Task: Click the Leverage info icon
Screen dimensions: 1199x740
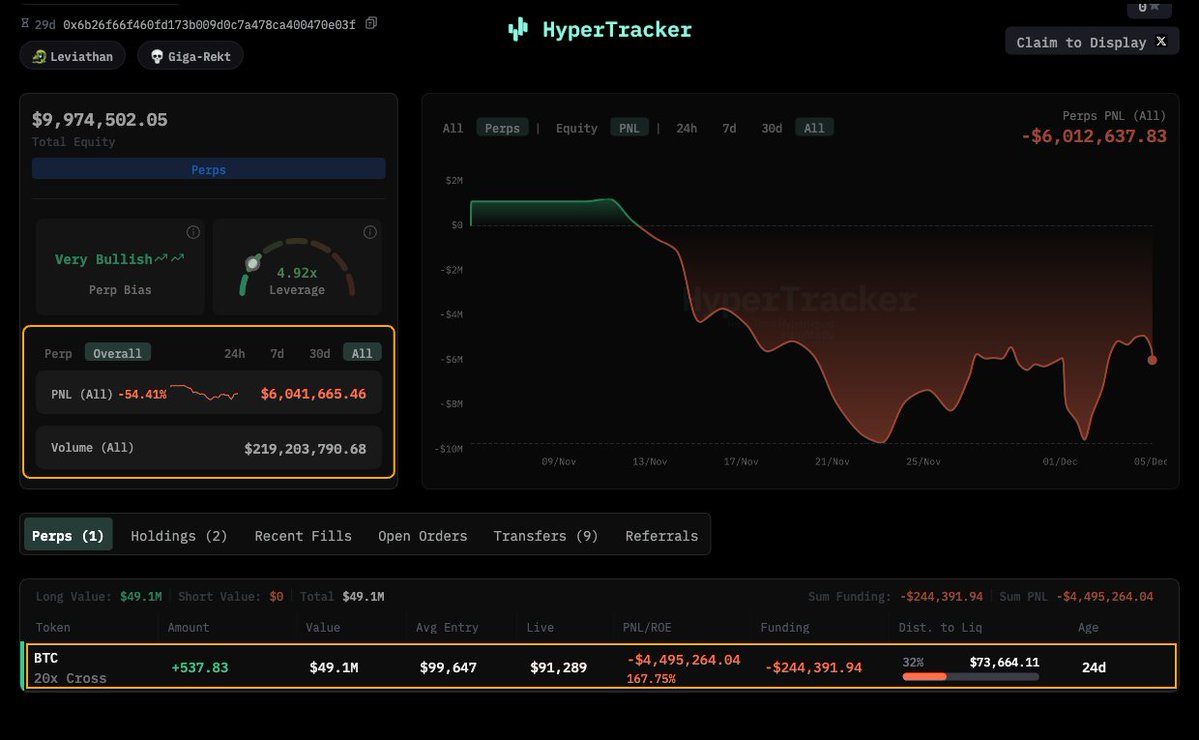Action: point(370,232)
